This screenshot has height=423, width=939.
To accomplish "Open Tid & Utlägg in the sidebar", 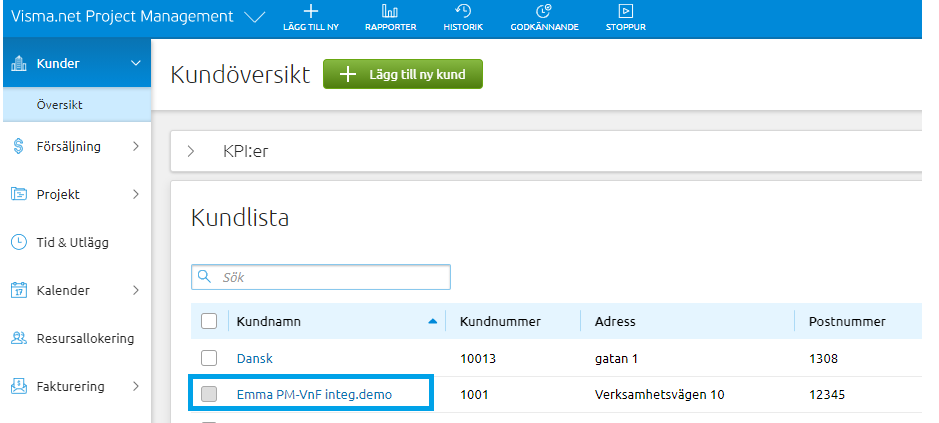I will pos(72,242).
